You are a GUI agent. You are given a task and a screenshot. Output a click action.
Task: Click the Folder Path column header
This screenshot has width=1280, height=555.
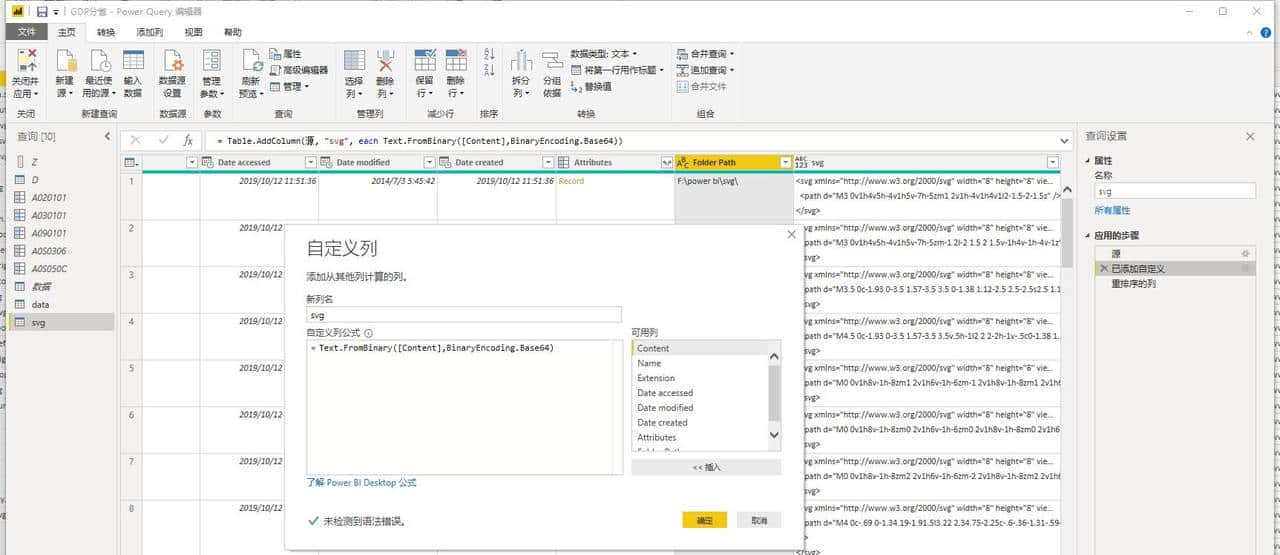pyautogui.click(x=734, y=162)
